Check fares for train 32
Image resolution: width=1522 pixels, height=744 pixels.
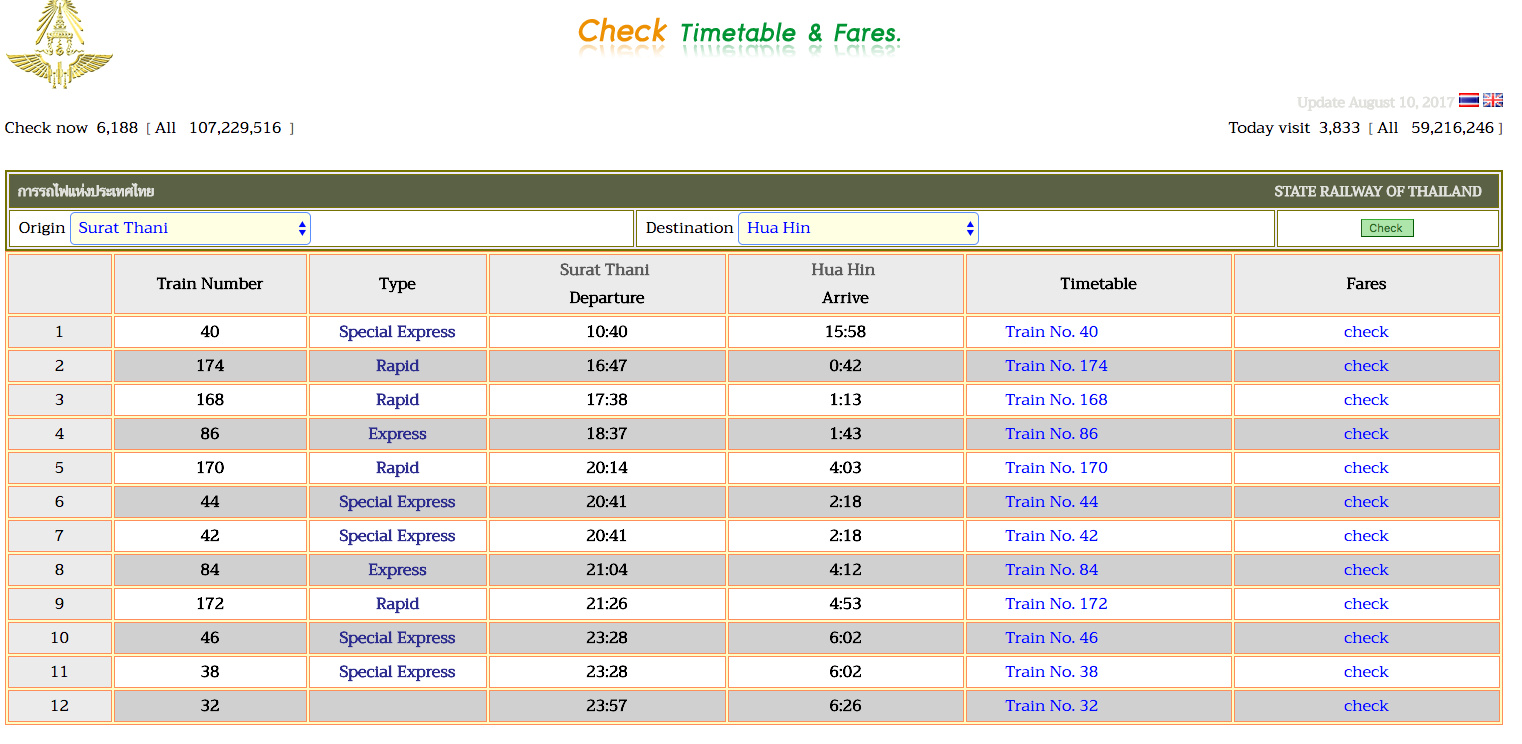pyautogui.click(x=1366, y=706)
